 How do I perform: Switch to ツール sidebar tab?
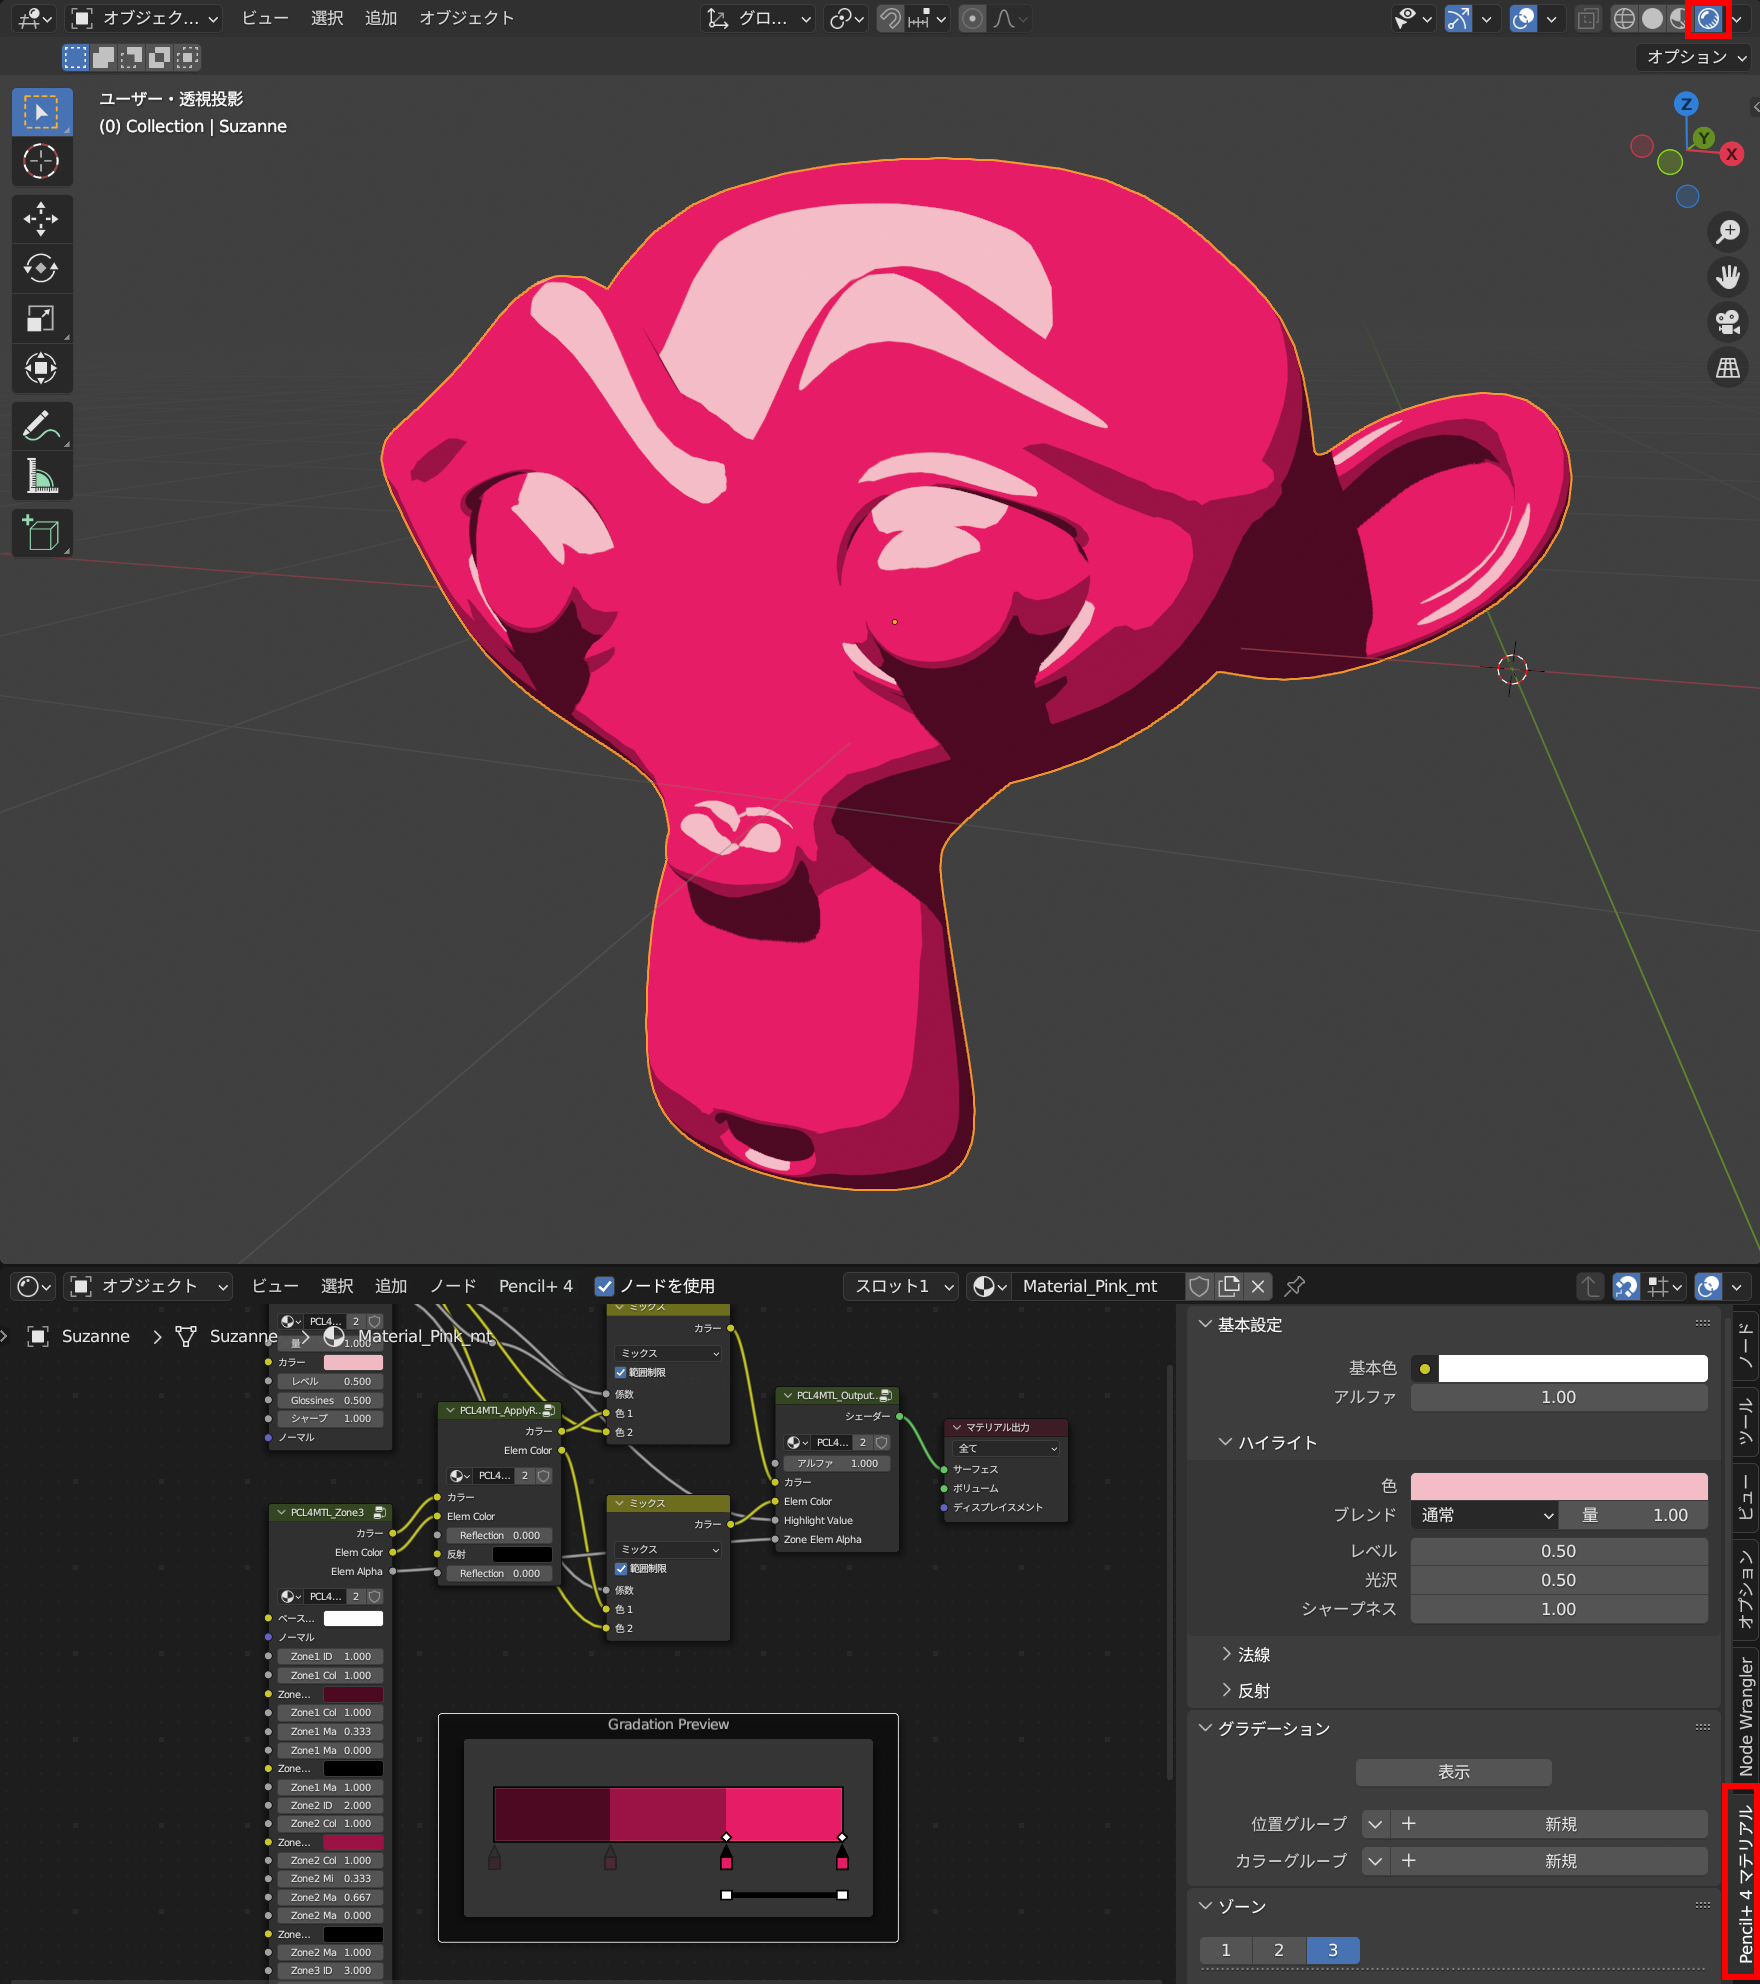(x=1746, y=1421)
